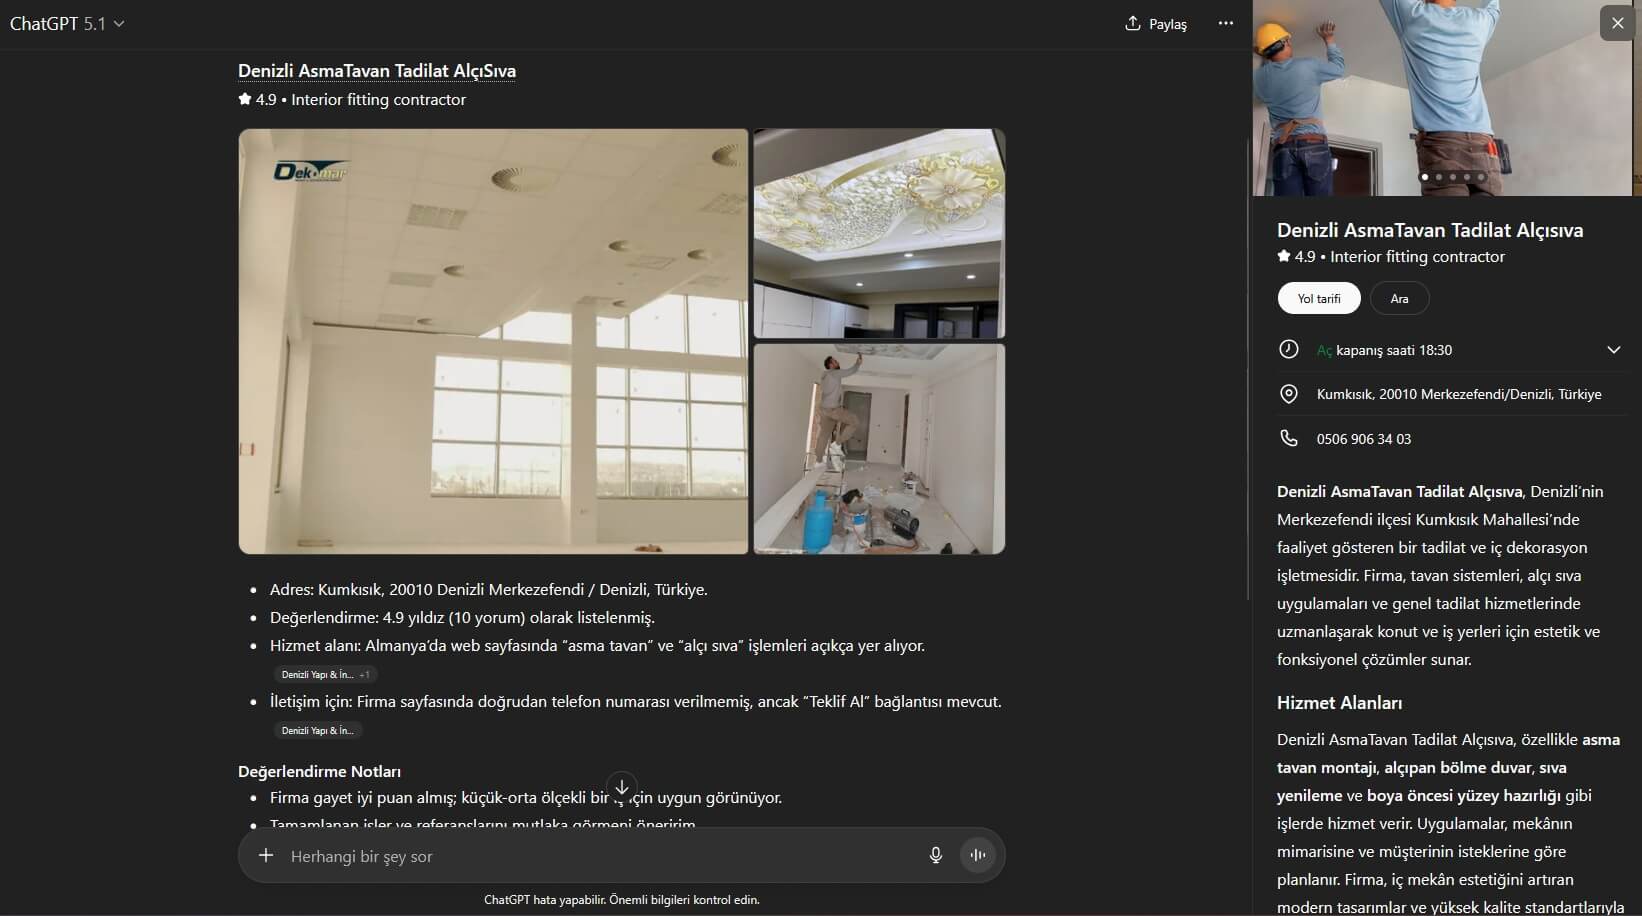Select the last carousel dot in side panel
Viewport: 1642px width, 916px height.
[x=1481, y=177]
